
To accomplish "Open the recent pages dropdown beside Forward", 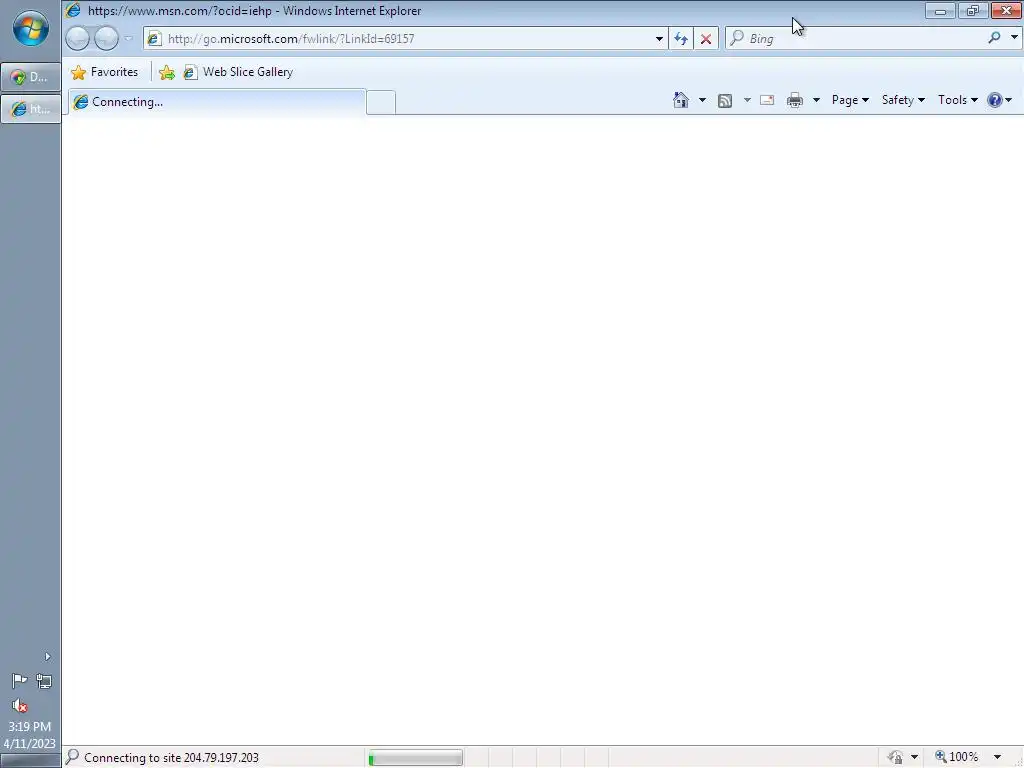I will [128, 39].
